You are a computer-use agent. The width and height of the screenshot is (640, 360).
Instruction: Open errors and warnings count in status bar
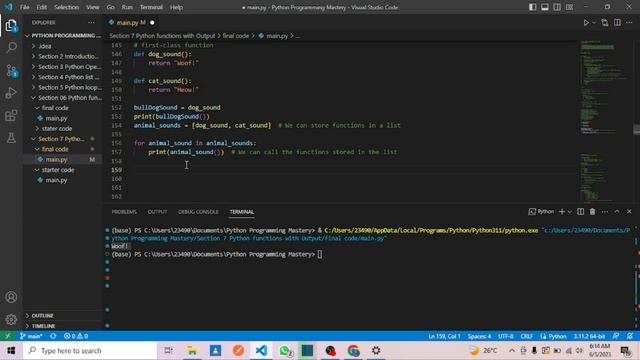pos(76,336)
